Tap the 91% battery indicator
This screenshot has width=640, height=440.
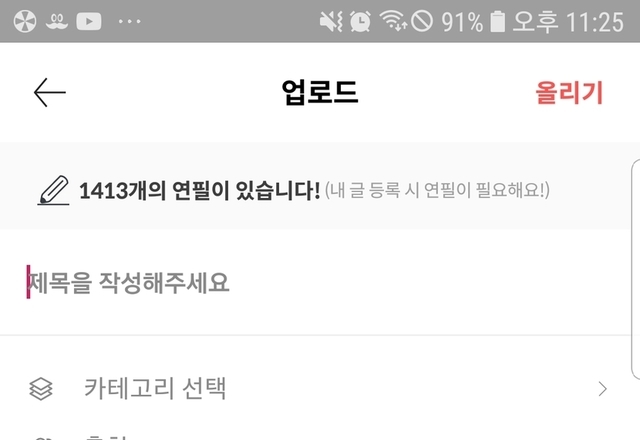[473, 22]
